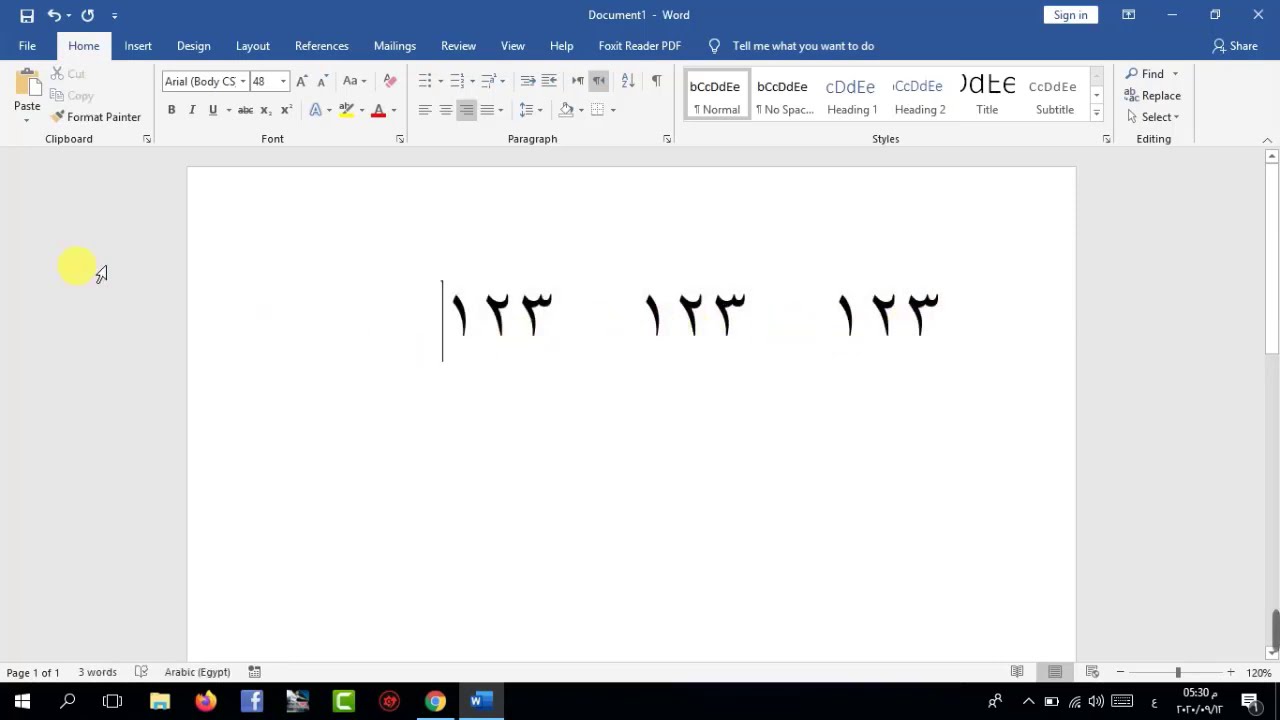Image resolution: width=1280 pixels, height=720 pixels.
Task: Apply subscript formatting
Action: click(x=266, y=110)
